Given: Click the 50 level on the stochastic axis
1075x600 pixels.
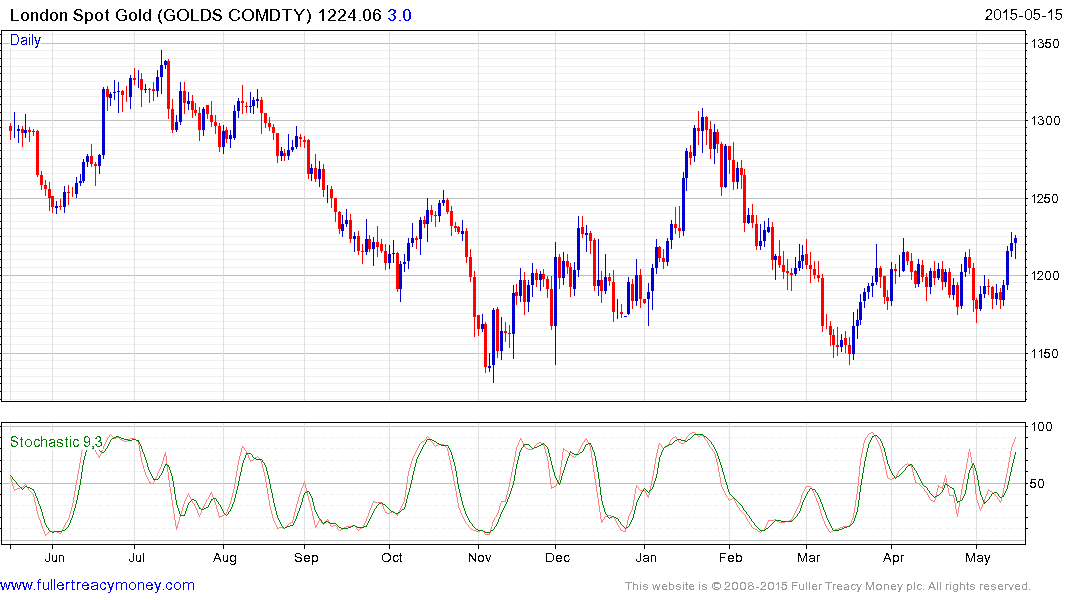Looking at the screenshot, I should pyautogui.click(x=1040, y=484).
